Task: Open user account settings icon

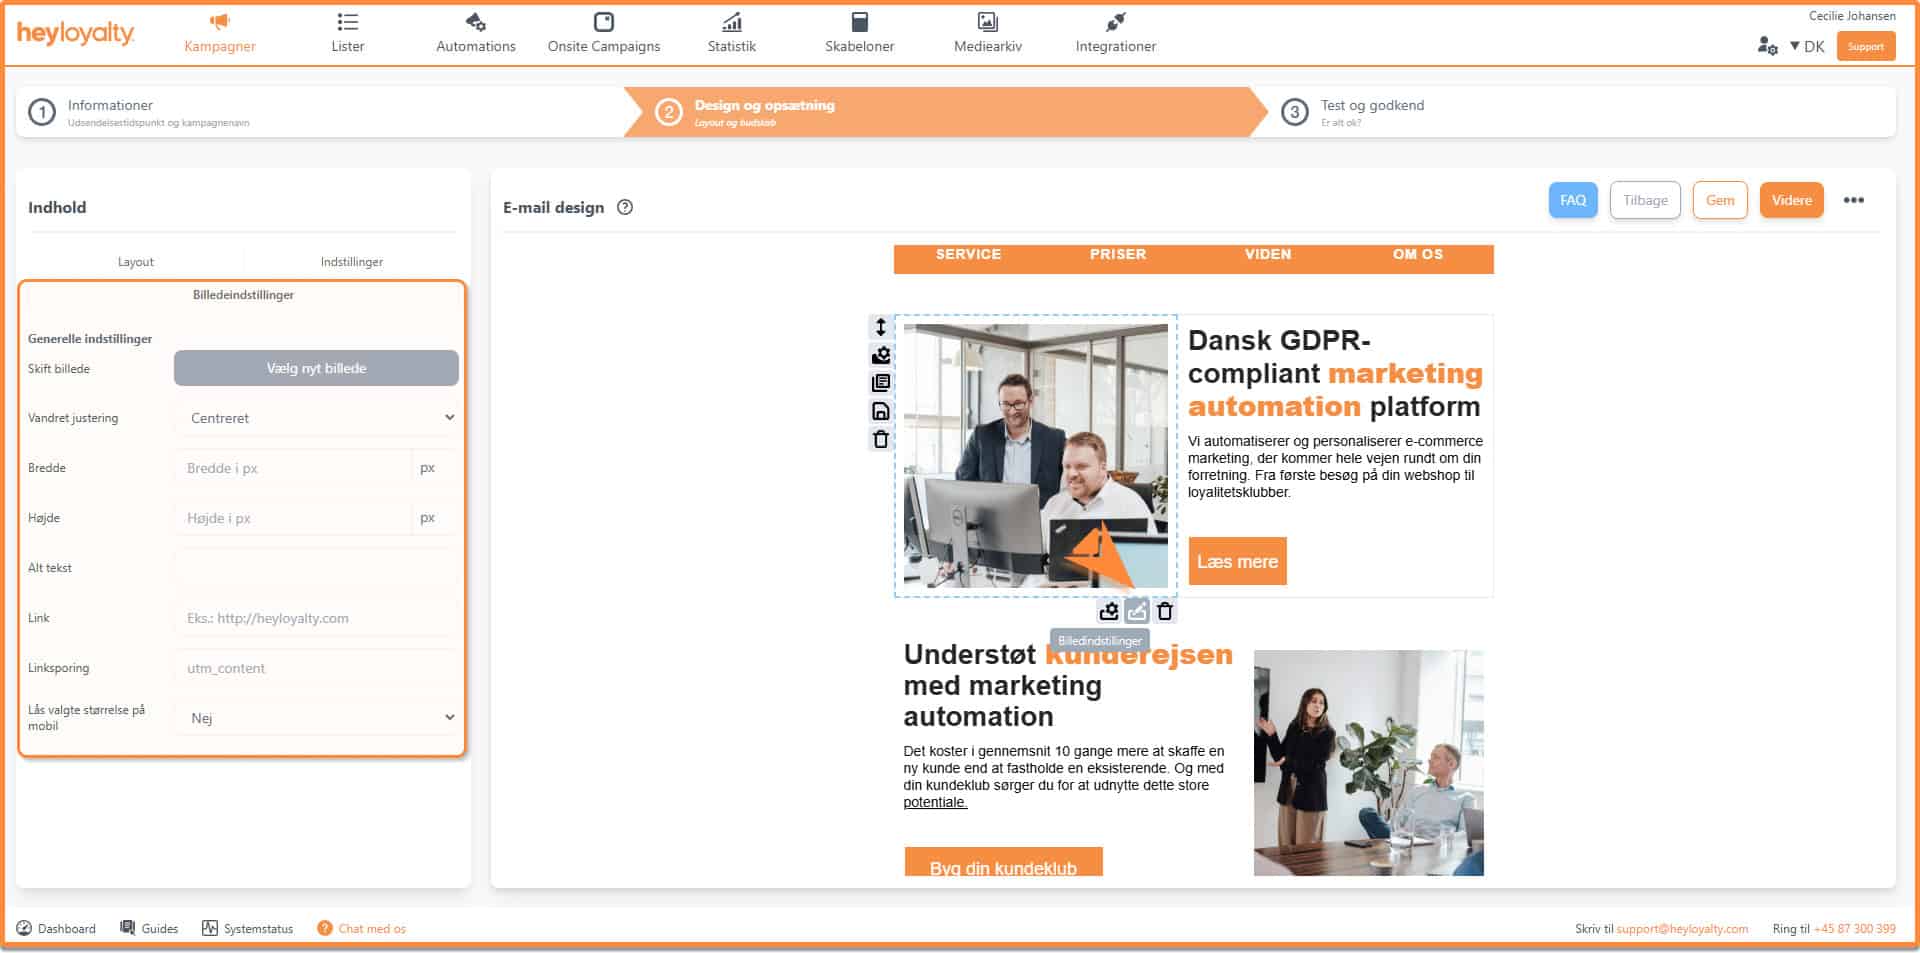Action: 1767,46
